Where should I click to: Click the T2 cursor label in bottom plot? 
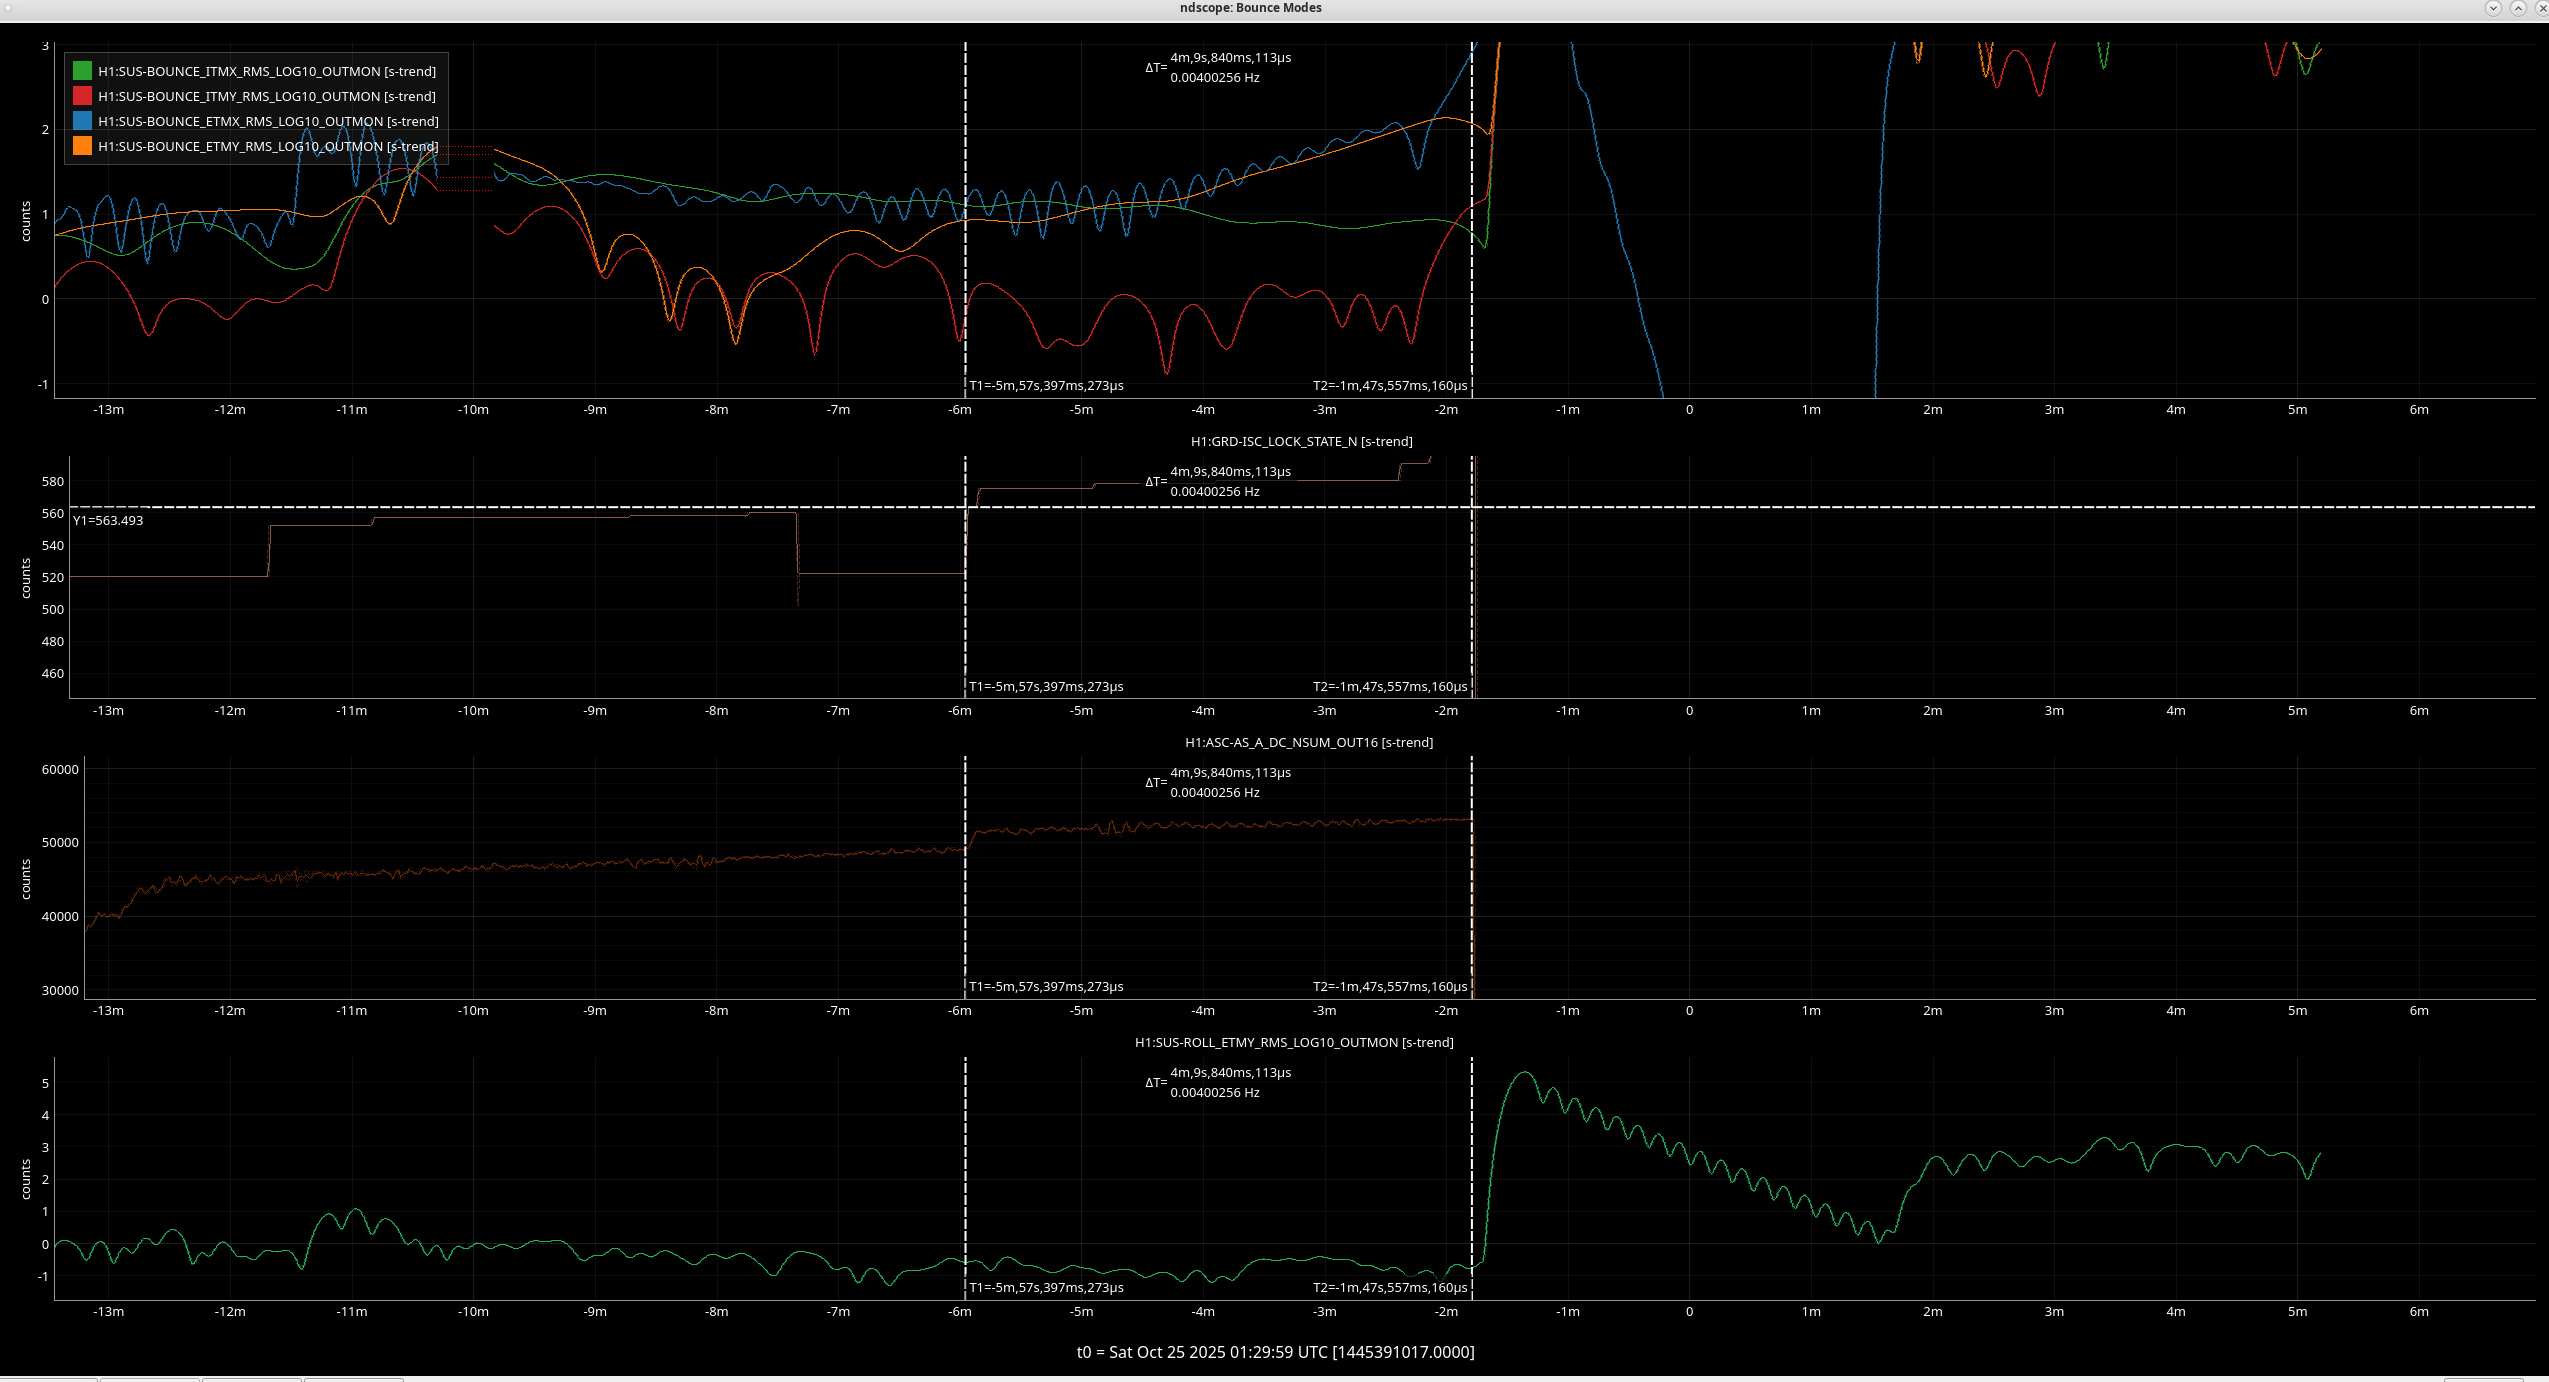(x=1389, y=1287)
